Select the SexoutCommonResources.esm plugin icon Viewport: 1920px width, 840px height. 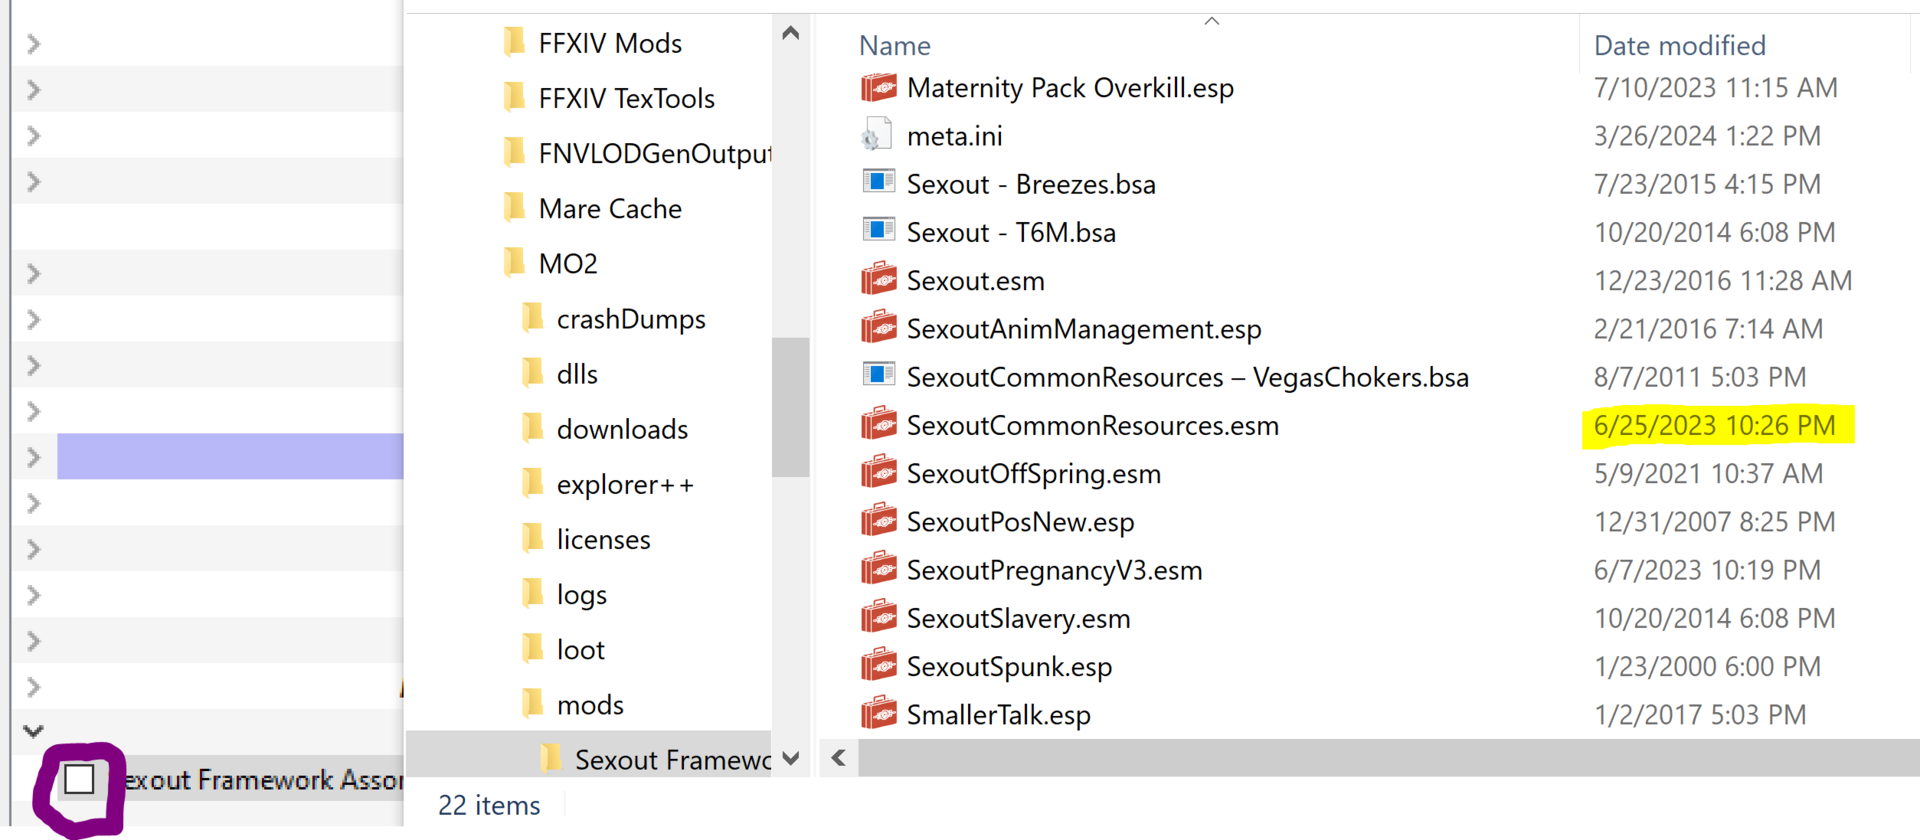(879, 425)
